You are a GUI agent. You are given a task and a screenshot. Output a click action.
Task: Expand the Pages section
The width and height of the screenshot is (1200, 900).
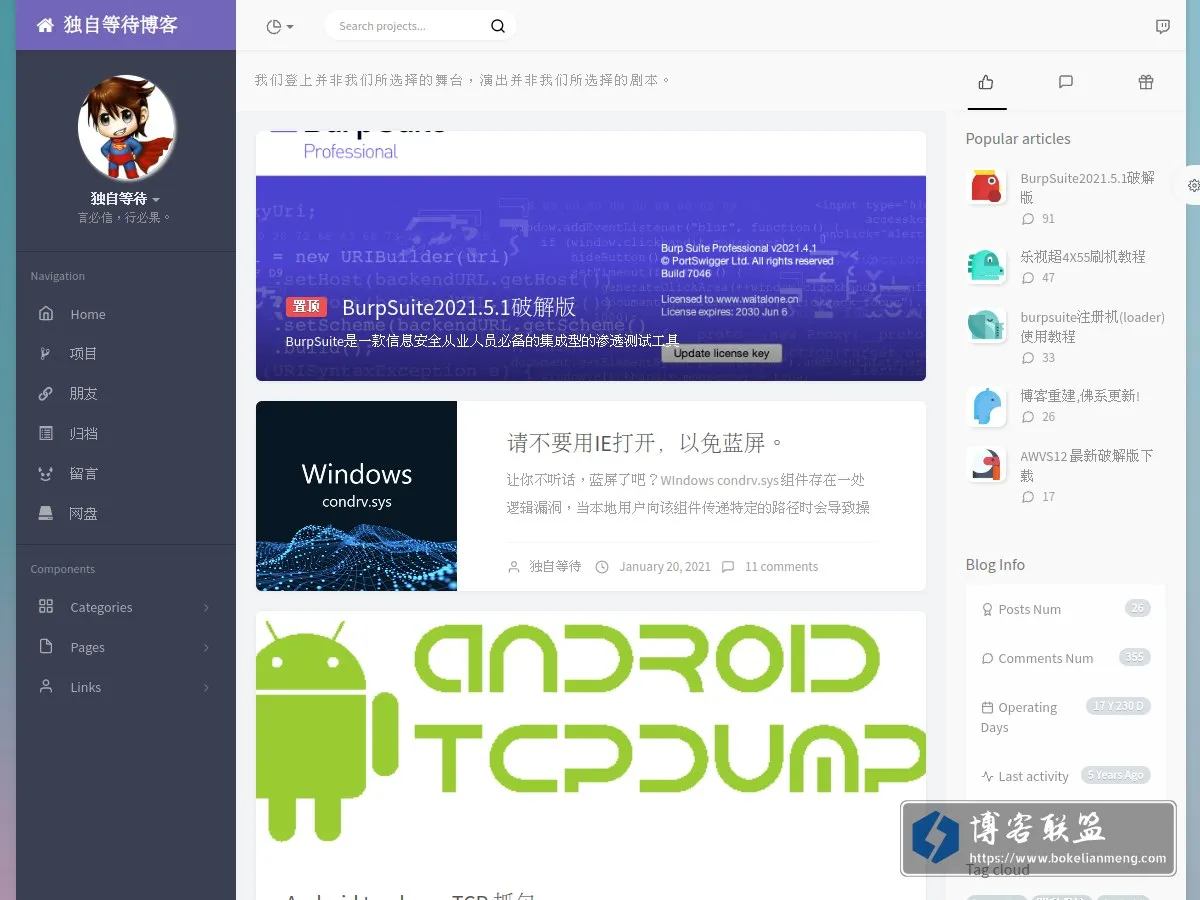126,647
